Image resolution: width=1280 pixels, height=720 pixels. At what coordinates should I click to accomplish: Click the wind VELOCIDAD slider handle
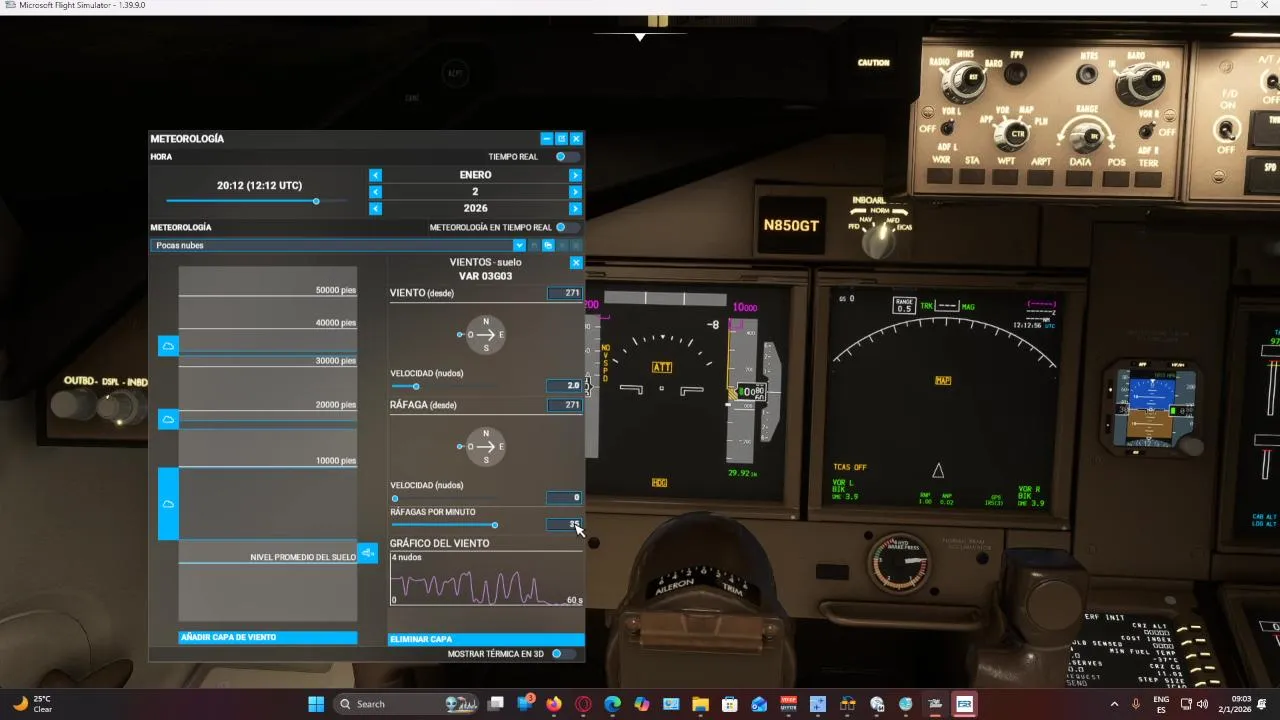[416, 386]
